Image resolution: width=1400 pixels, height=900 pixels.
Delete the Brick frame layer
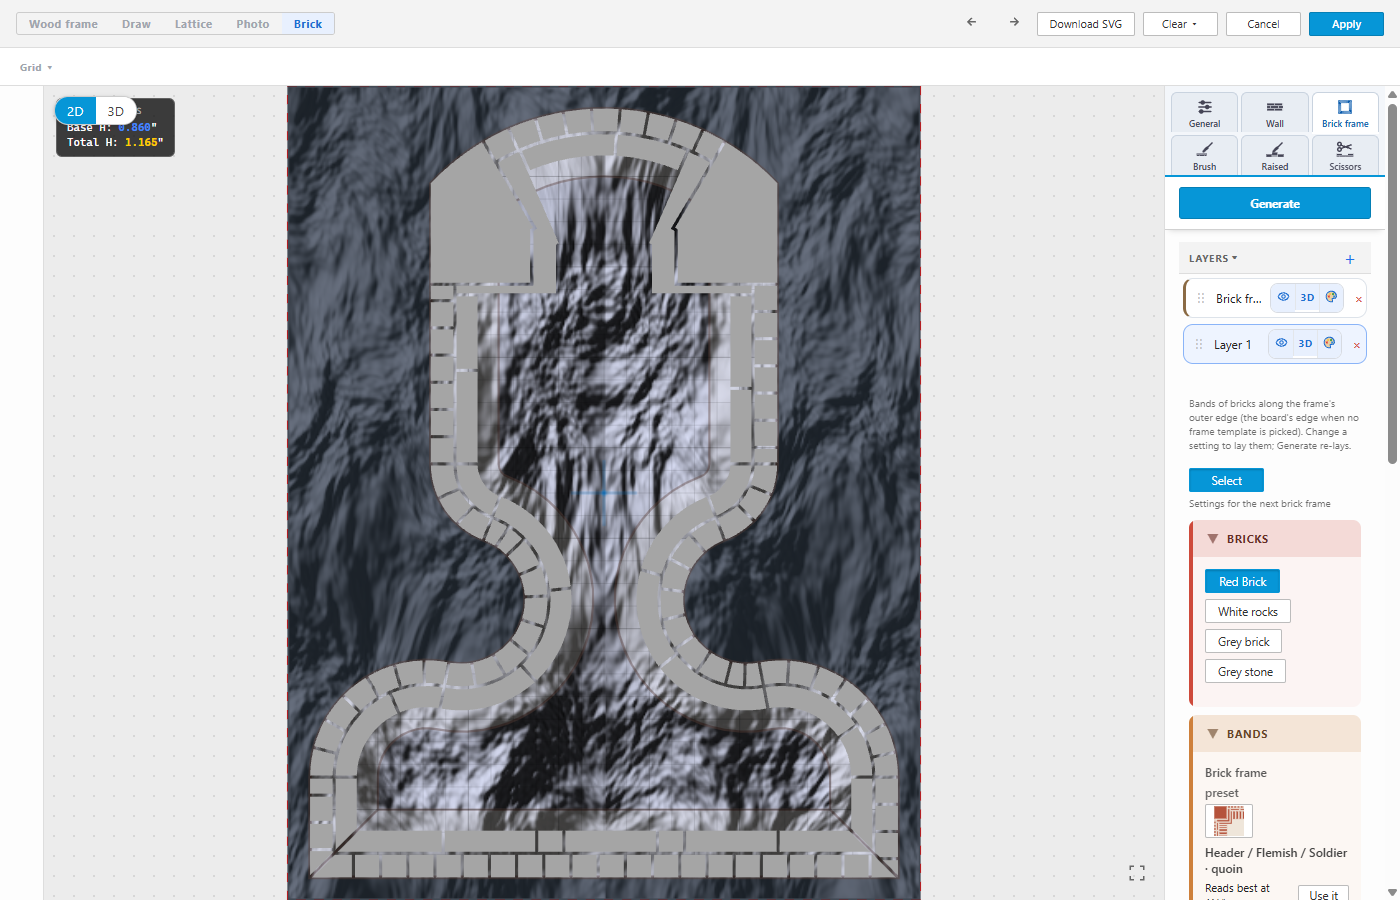[1358, 299]
